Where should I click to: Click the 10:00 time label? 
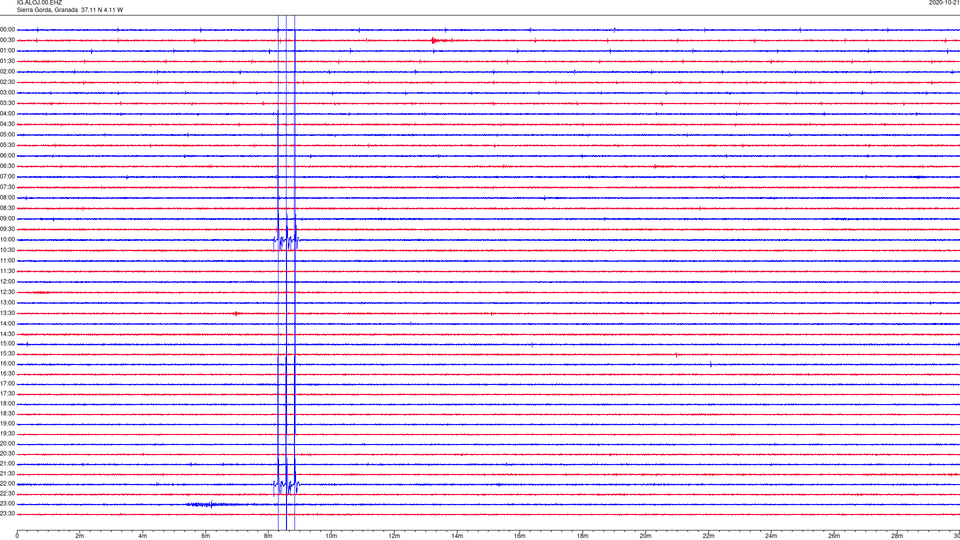8,239
